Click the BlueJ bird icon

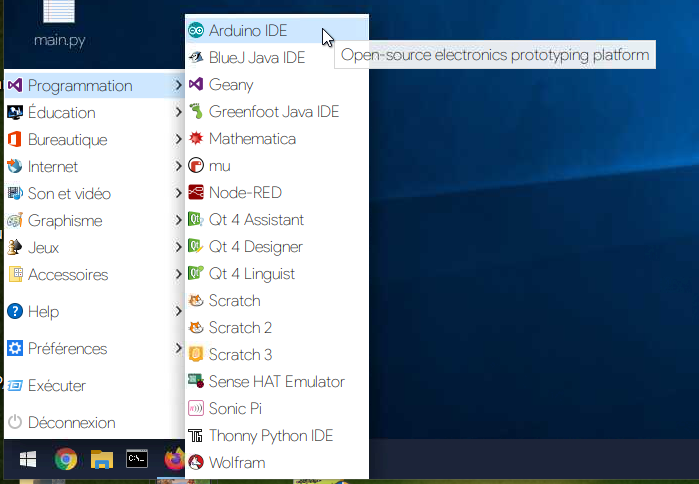(196, 57)
